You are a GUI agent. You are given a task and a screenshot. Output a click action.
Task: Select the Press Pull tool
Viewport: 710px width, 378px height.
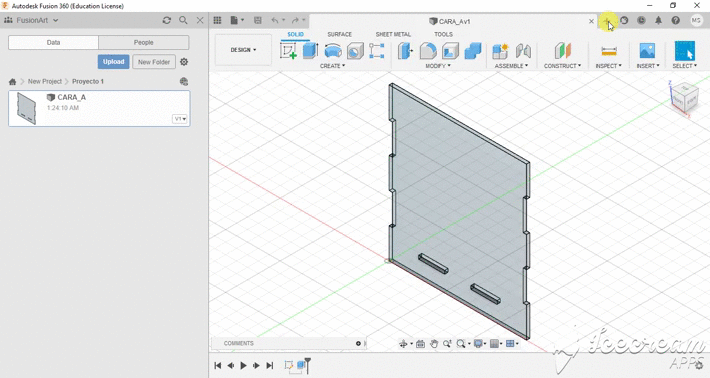[x=405, y=51]
